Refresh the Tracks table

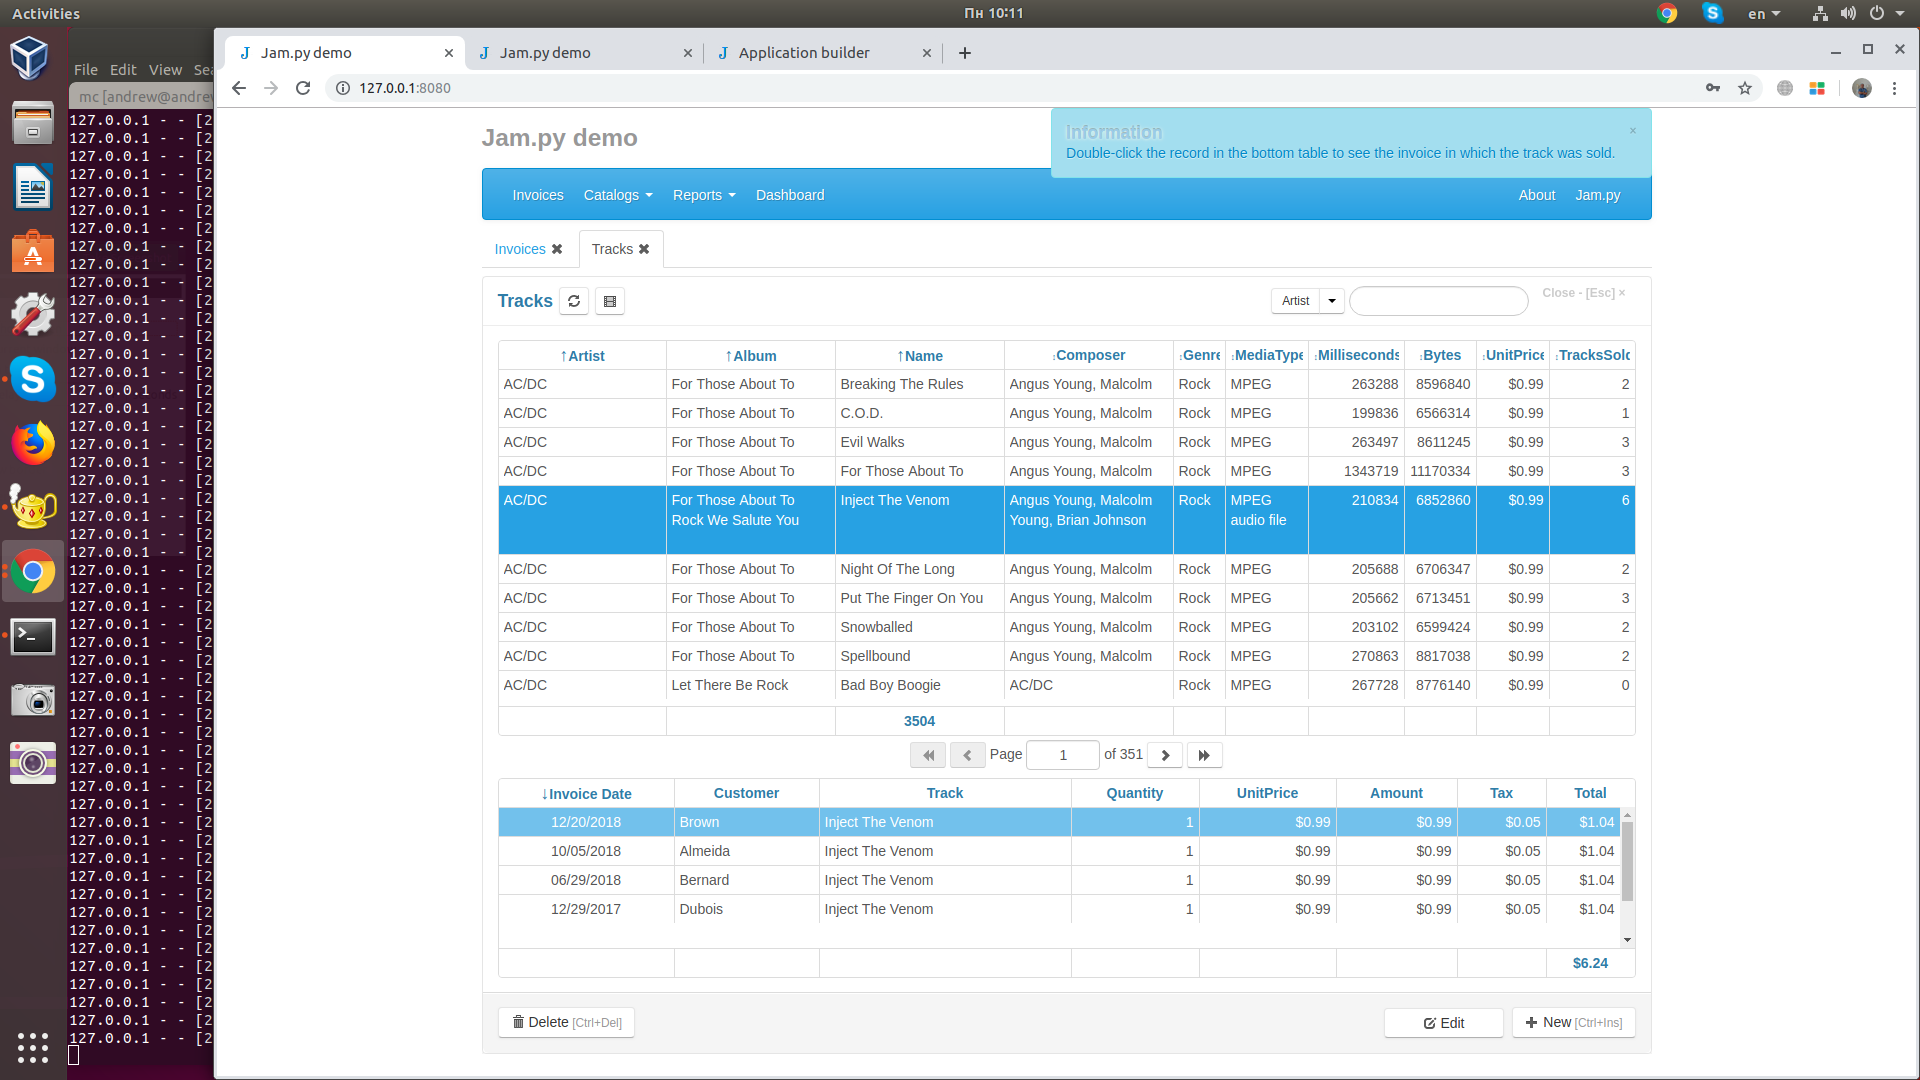pos(574,301)
